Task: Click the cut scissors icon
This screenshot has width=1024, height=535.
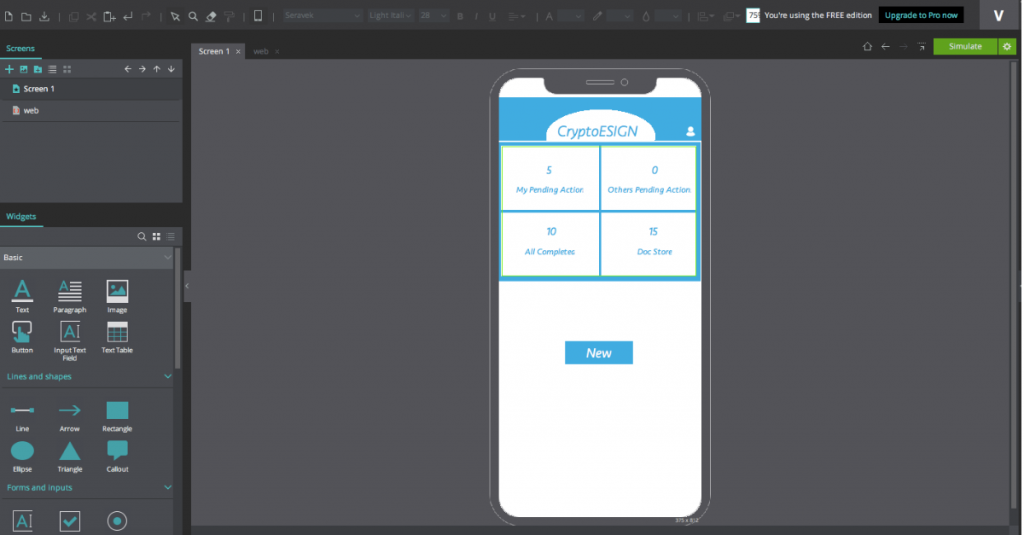Action: point(91,16)
